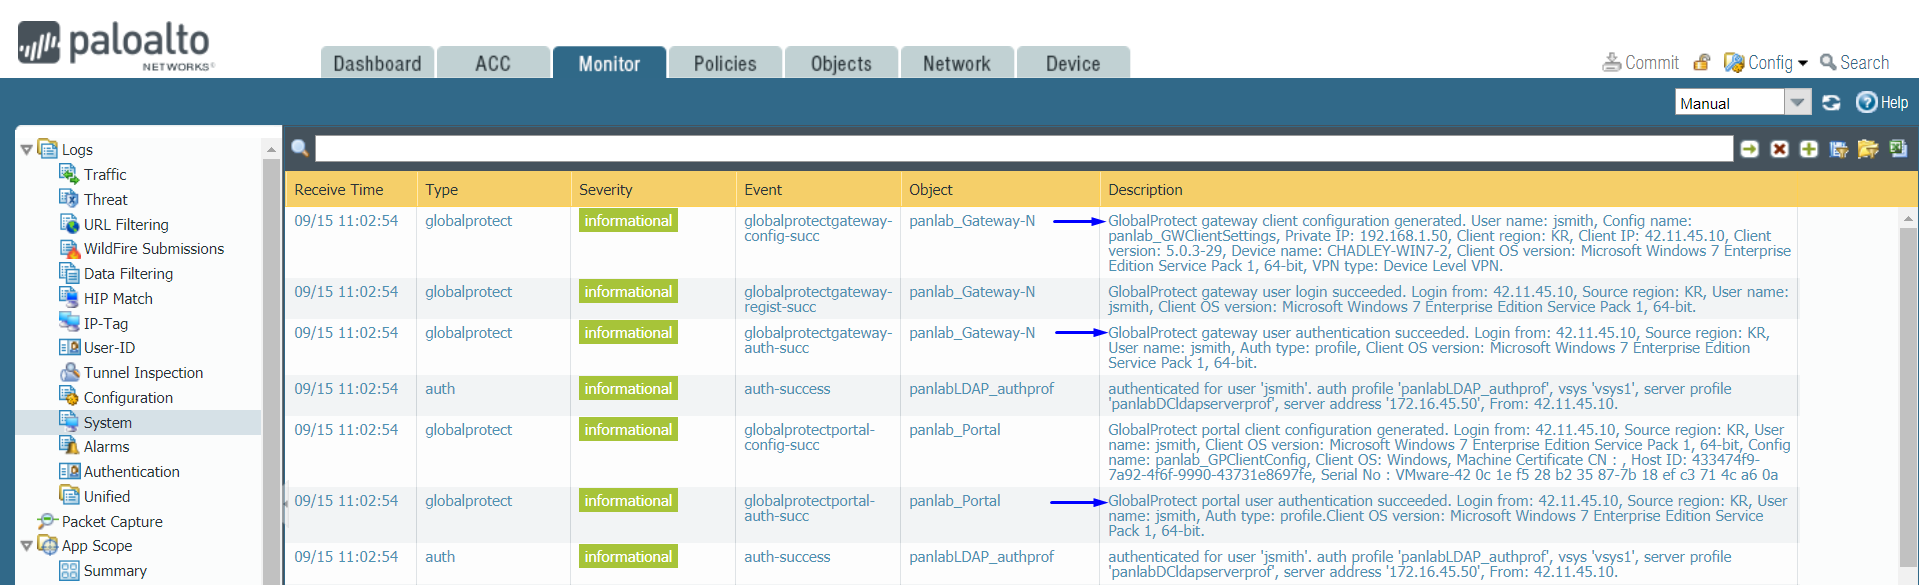Screen dimensions: 1919x585
Task: Open Configuration logs
Action: pyautogui.click(x=128, y=397)
